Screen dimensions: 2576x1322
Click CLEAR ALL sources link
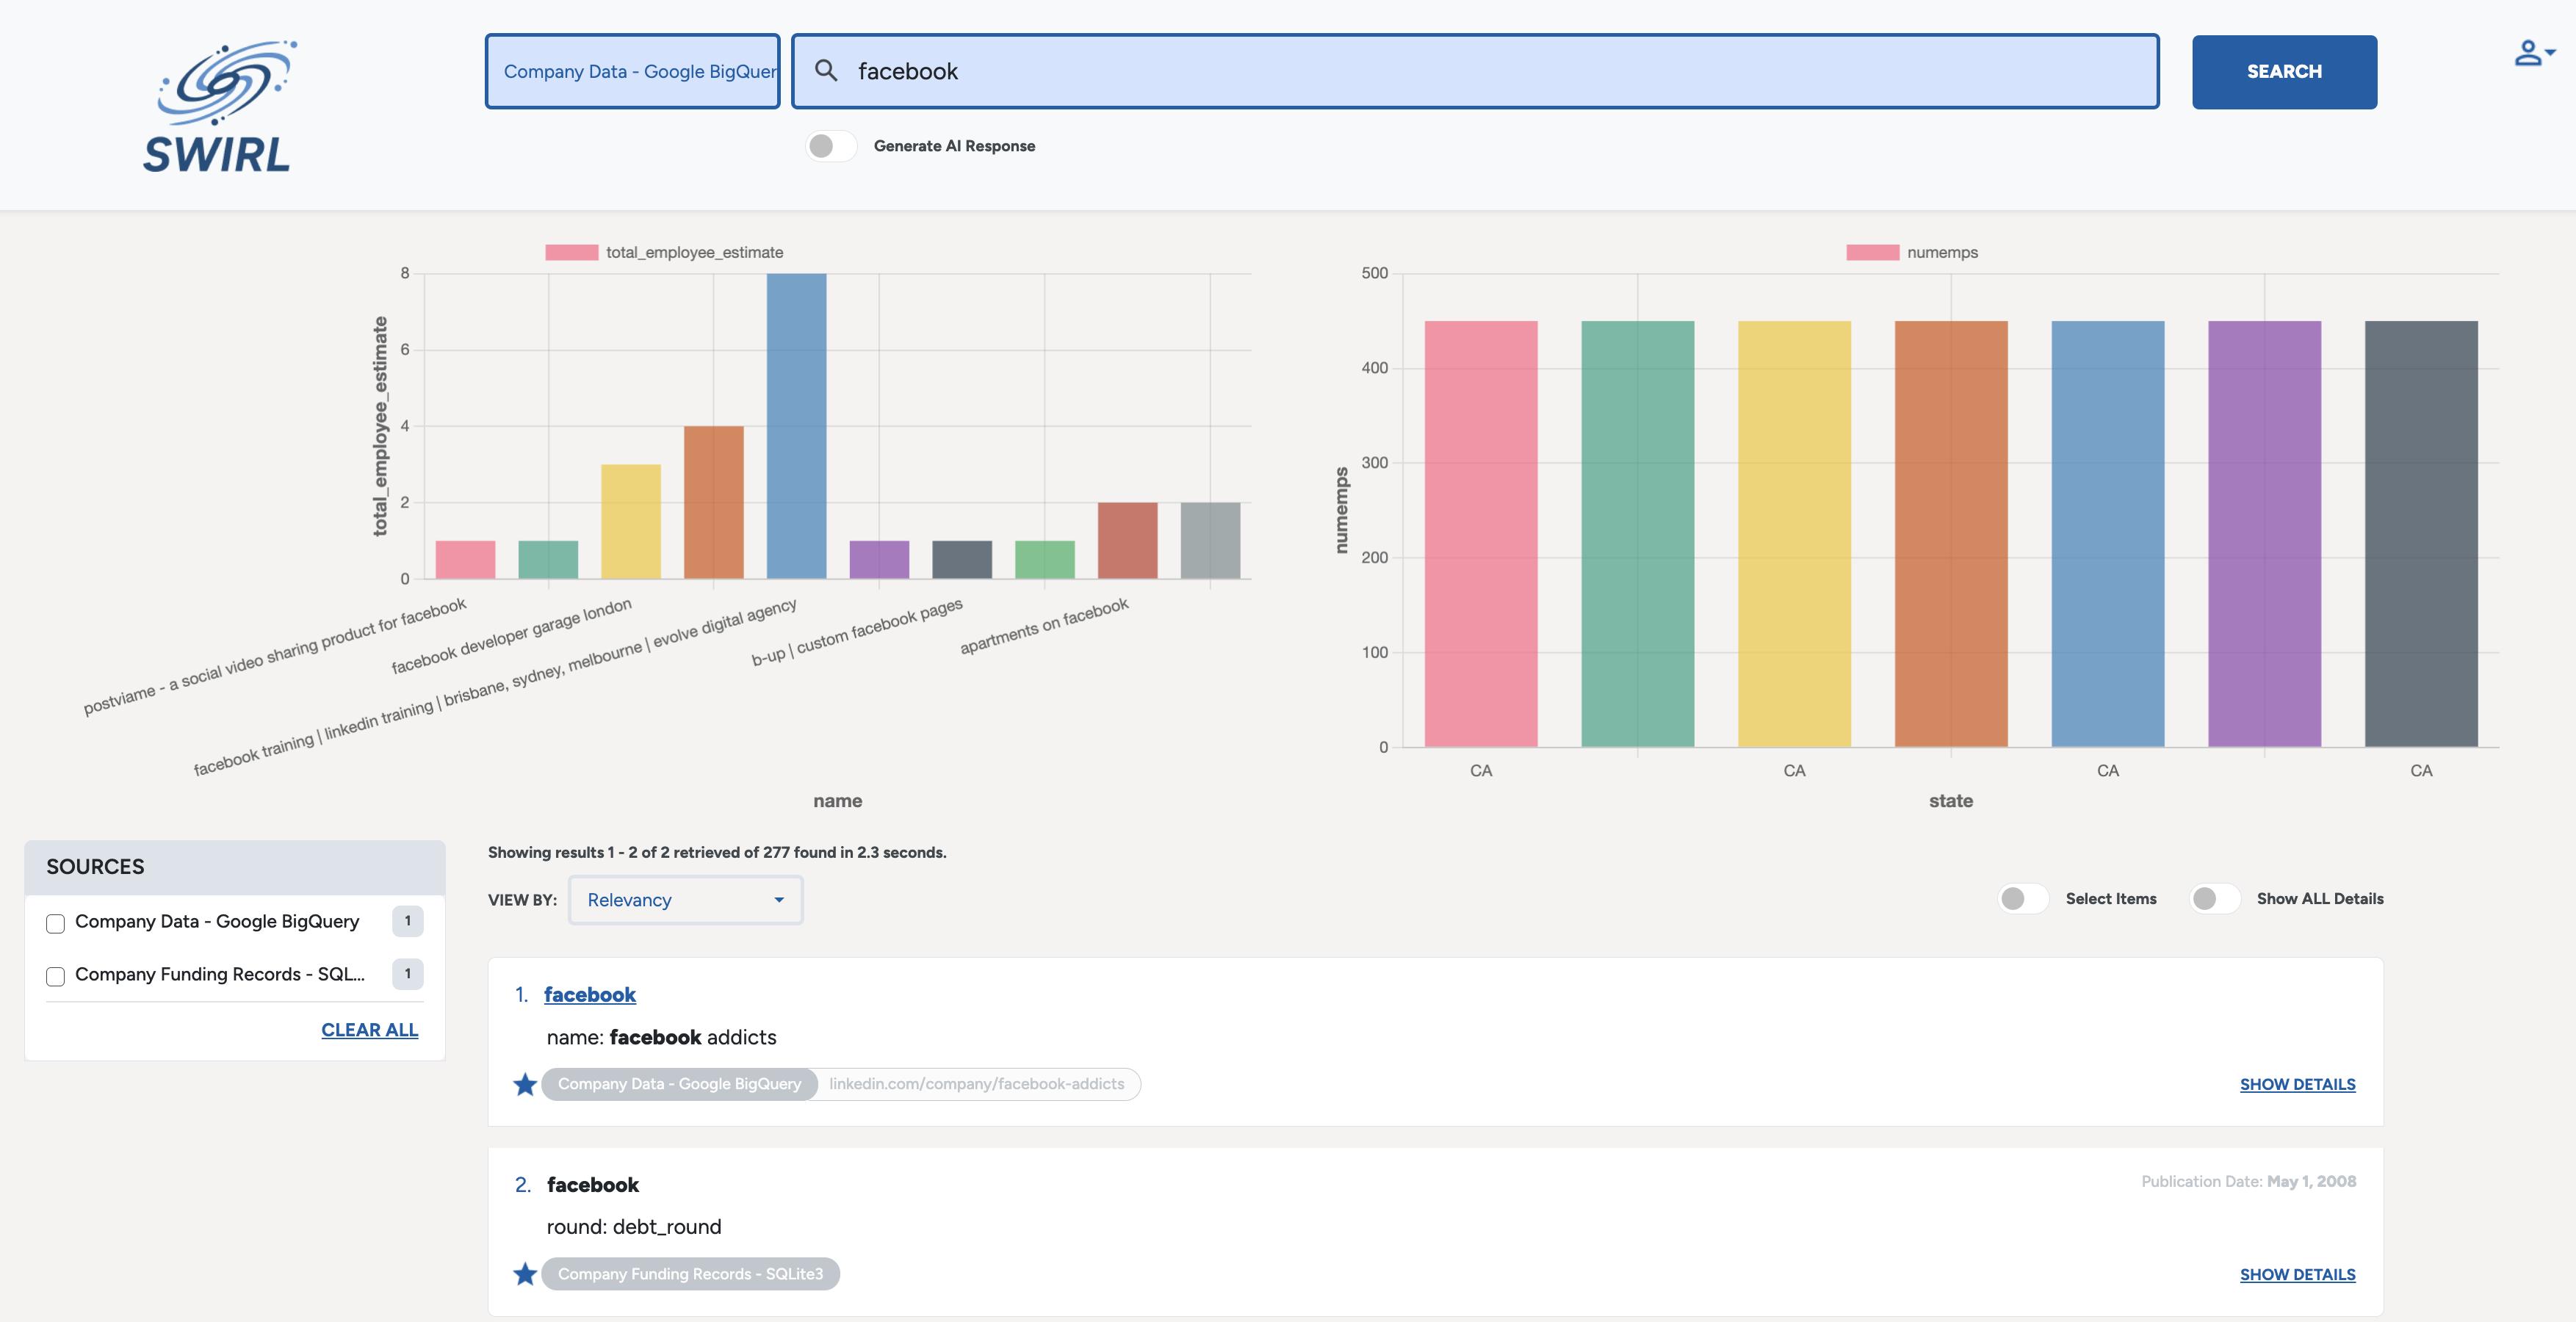[369, 1030]
